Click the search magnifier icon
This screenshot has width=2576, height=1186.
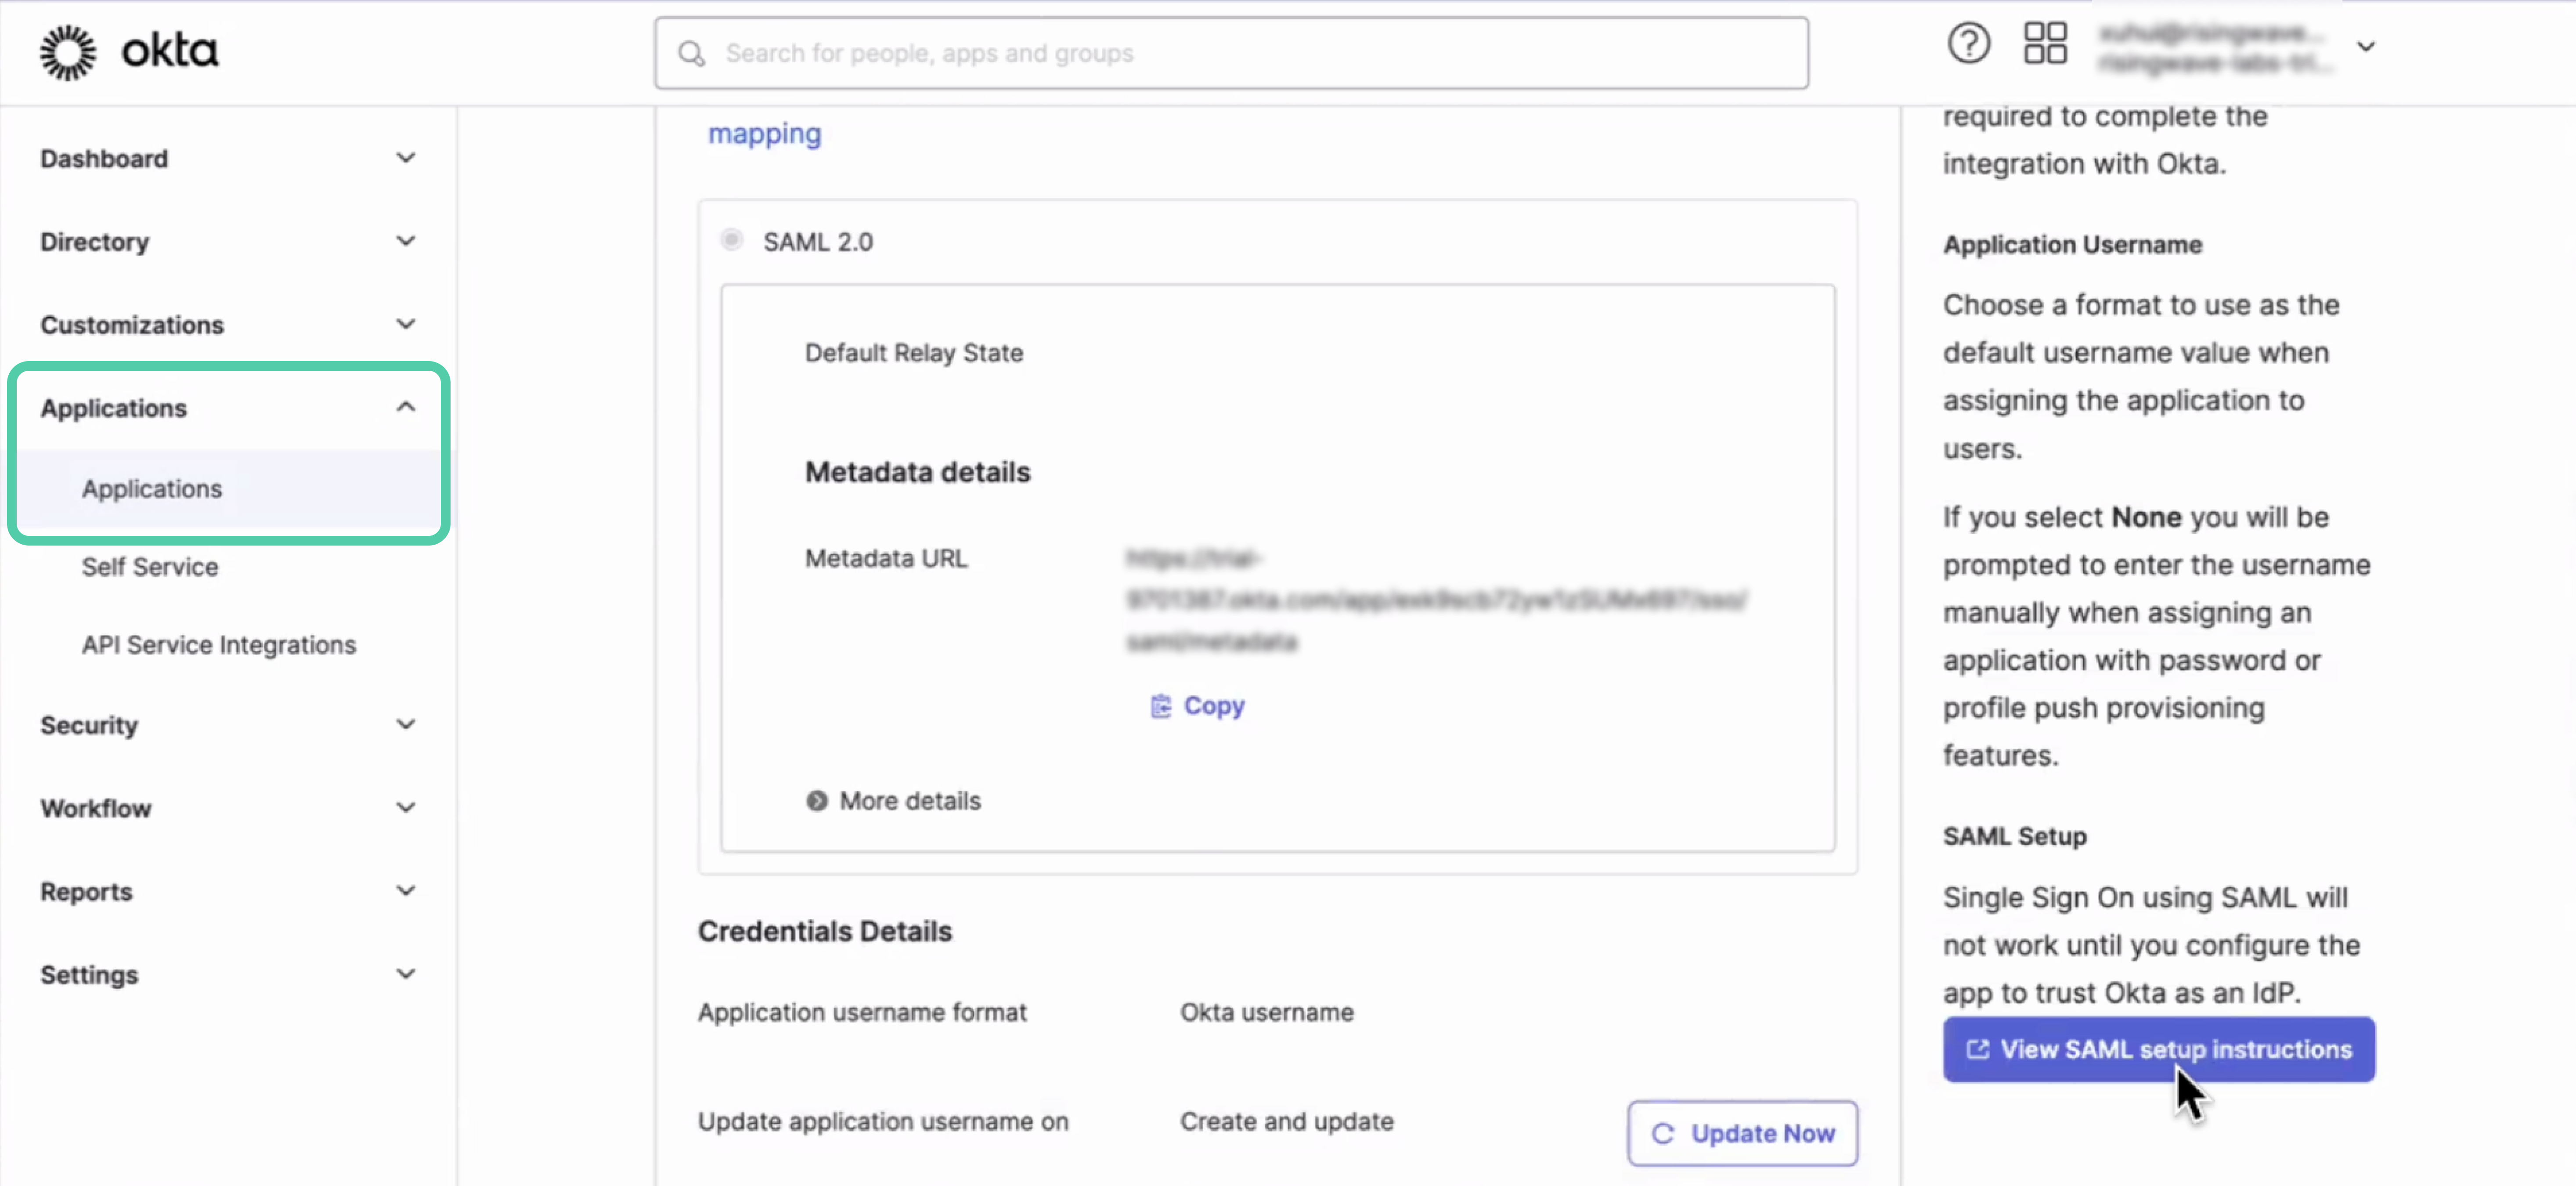click(691, 54)
